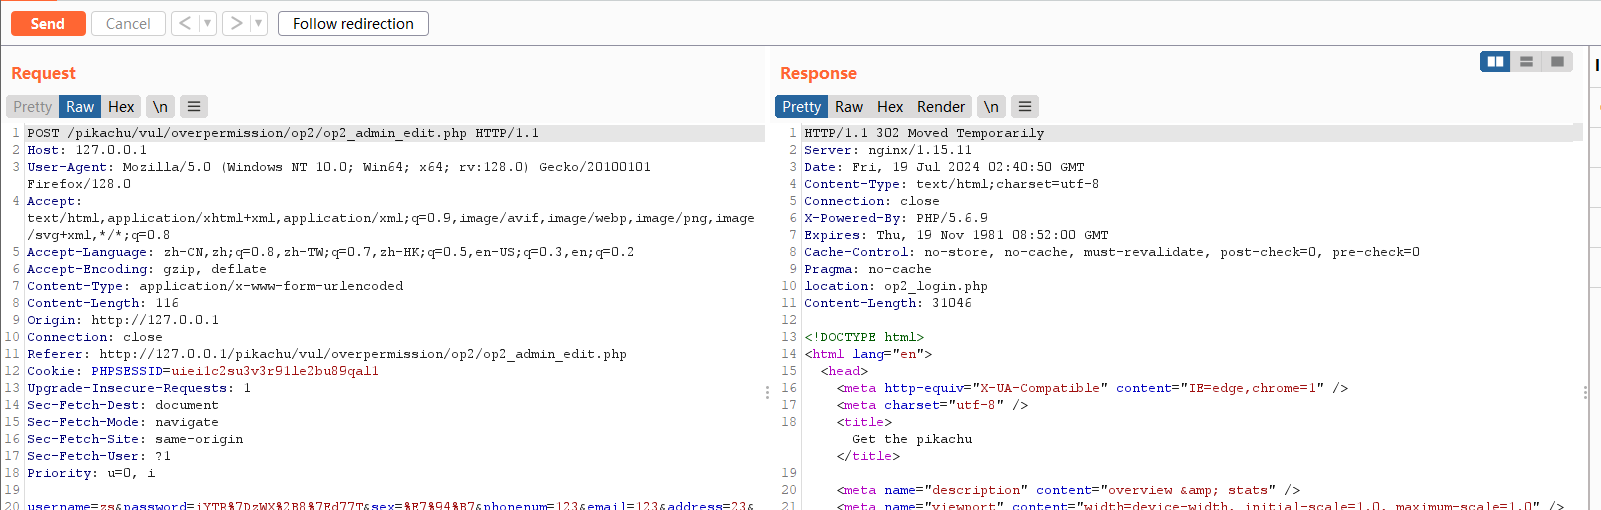This screenshot has height=510, width=1601.
Task: Click the splitter handle between request and response
Action: [x=767, y=393]
